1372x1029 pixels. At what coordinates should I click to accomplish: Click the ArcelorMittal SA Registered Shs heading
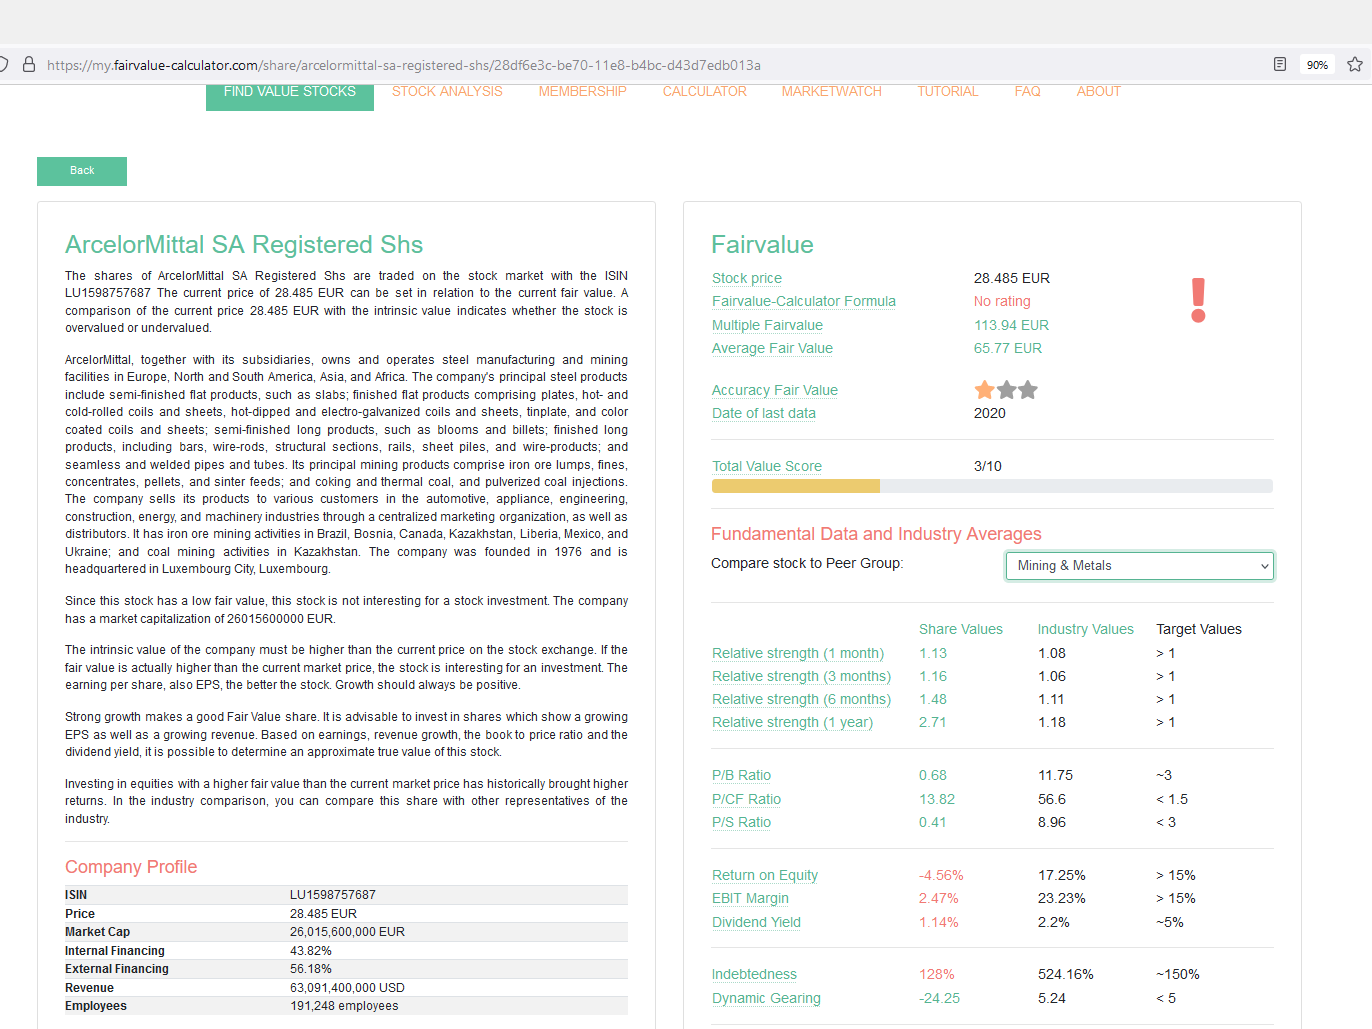click(x=244, y=245)
